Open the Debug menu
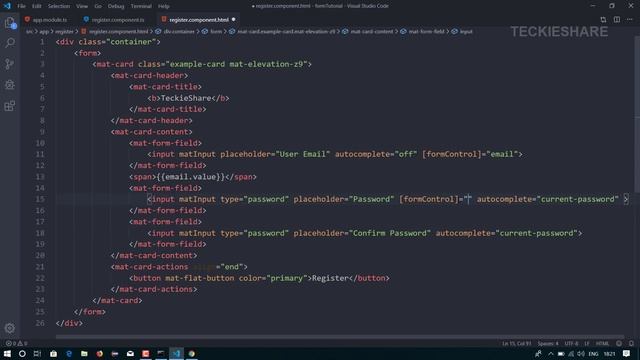This screenshot has width=640, height=360. click(116, 6)
